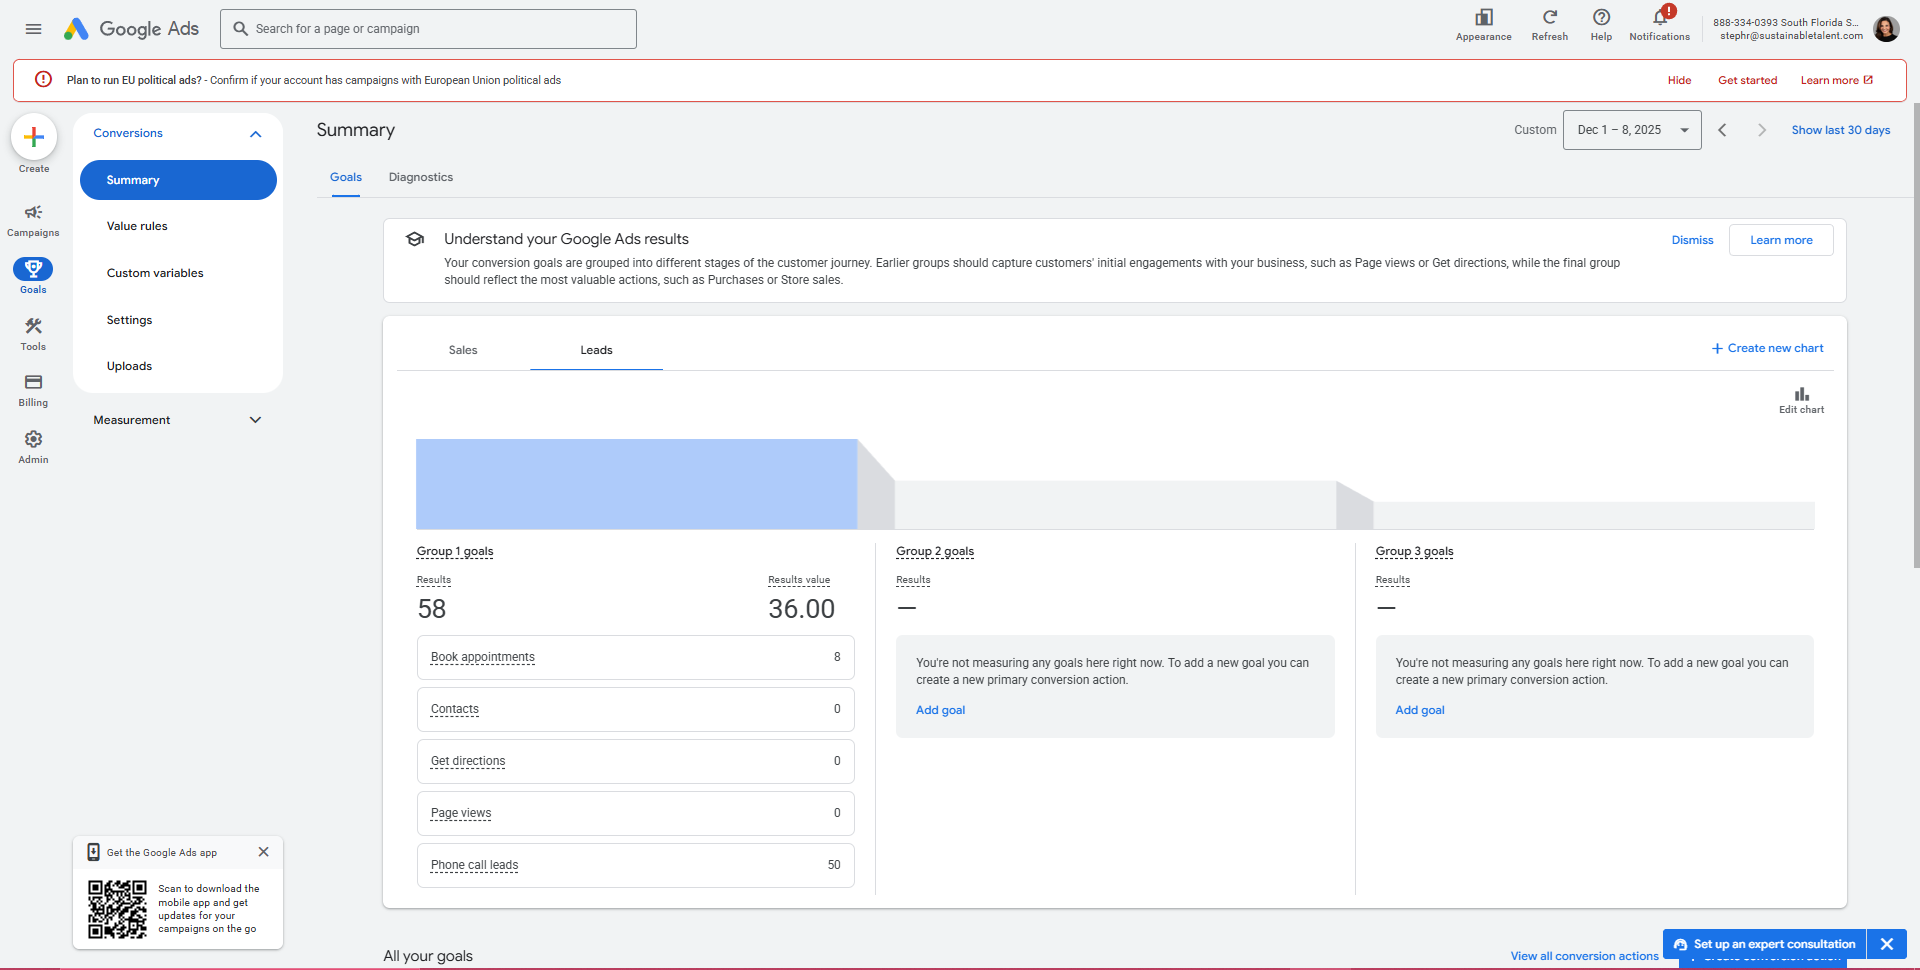This screenshot has height=970, width=1920.
Task: Click the Create plus button
Action: tap(34, 137)
